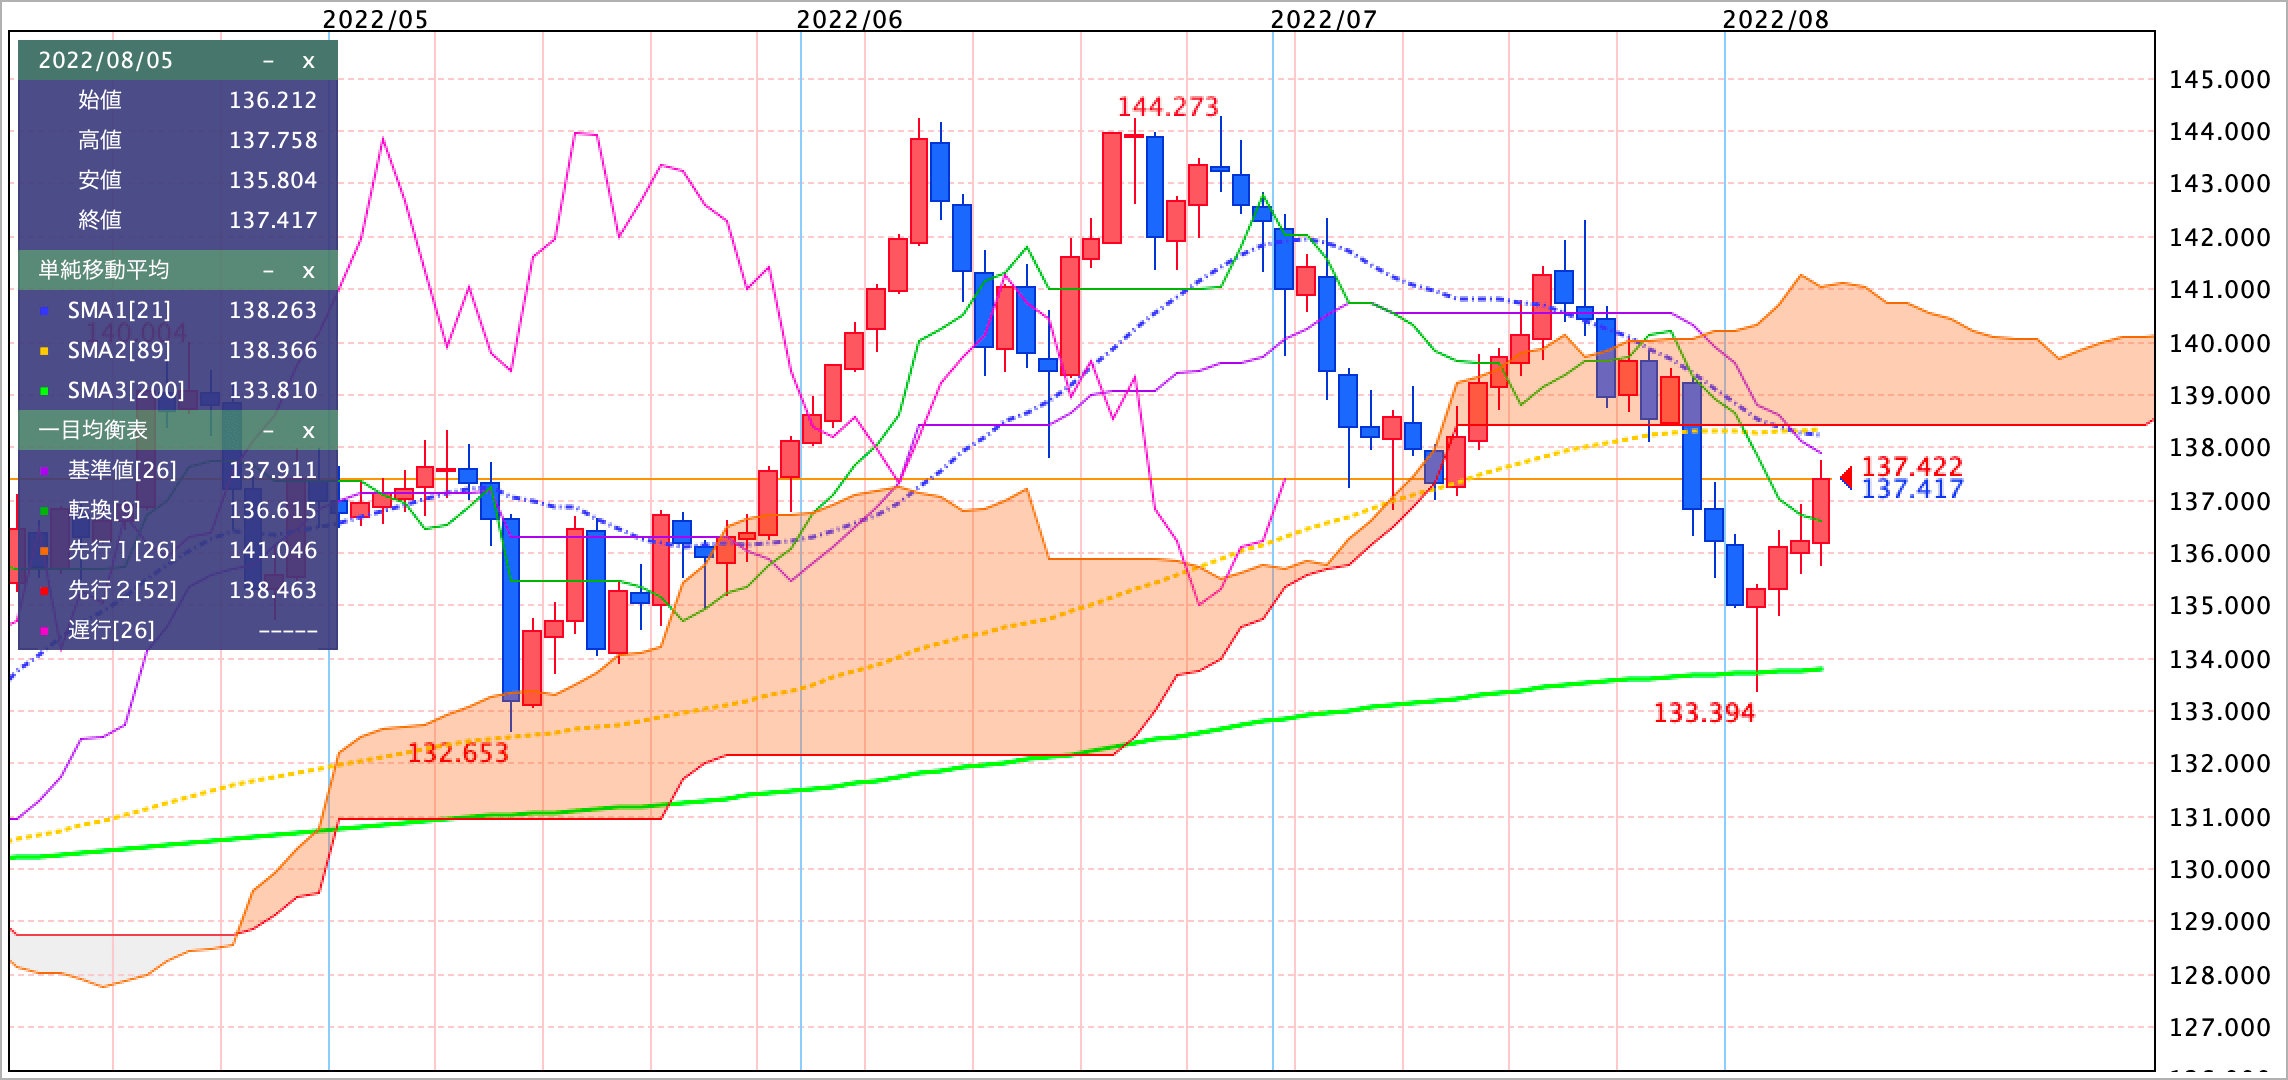2288x1080 pixels.
Task: Click the 133.810 SMA3 value
Action: tap(273, 391)
